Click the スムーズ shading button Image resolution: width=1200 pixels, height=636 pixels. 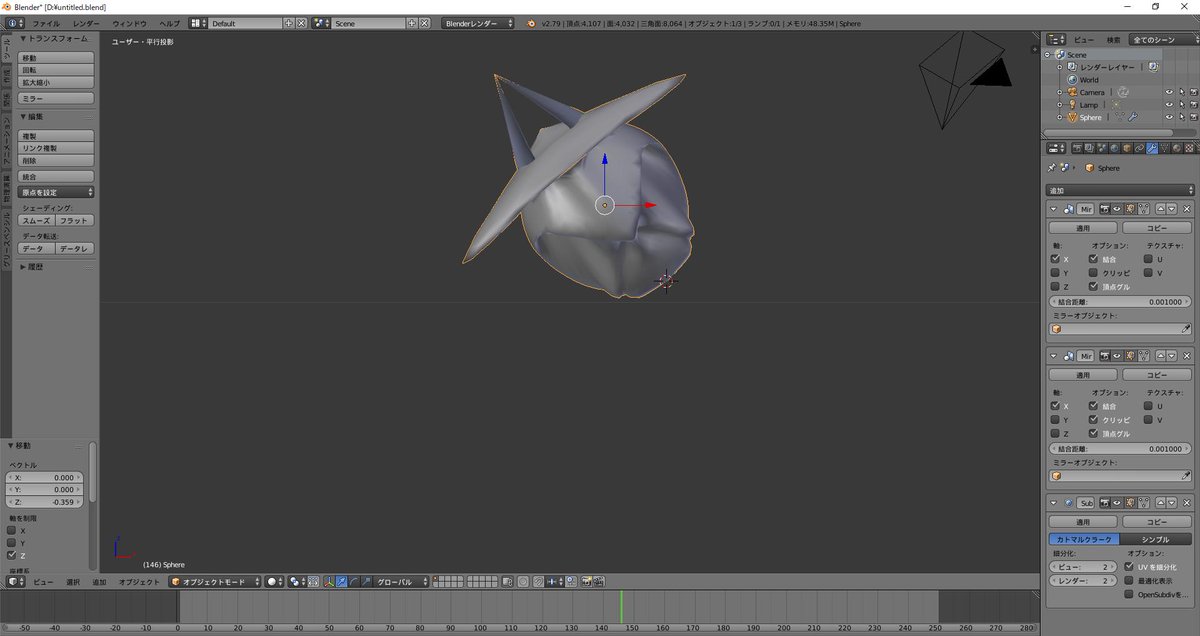coord(37,220)
